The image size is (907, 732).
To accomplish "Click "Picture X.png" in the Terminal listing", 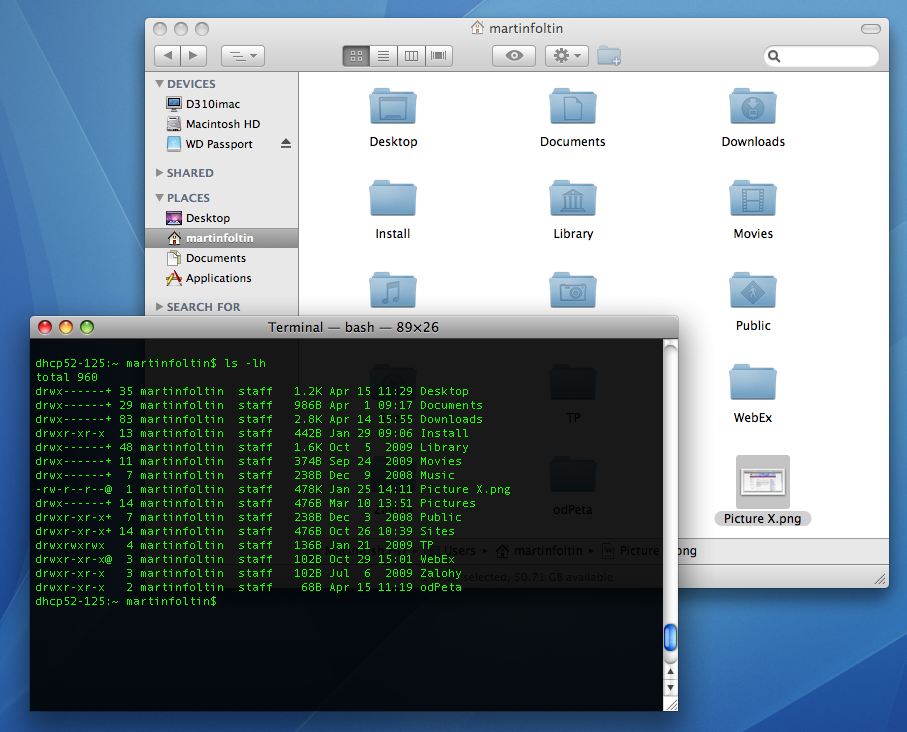I will pyautogui.click(x=466, y=490).
